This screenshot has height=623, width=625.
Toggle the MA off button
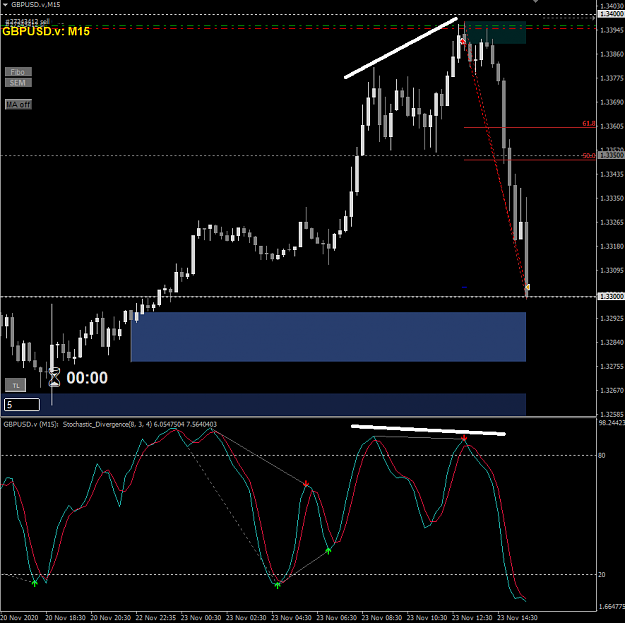(x=18, y=104)
